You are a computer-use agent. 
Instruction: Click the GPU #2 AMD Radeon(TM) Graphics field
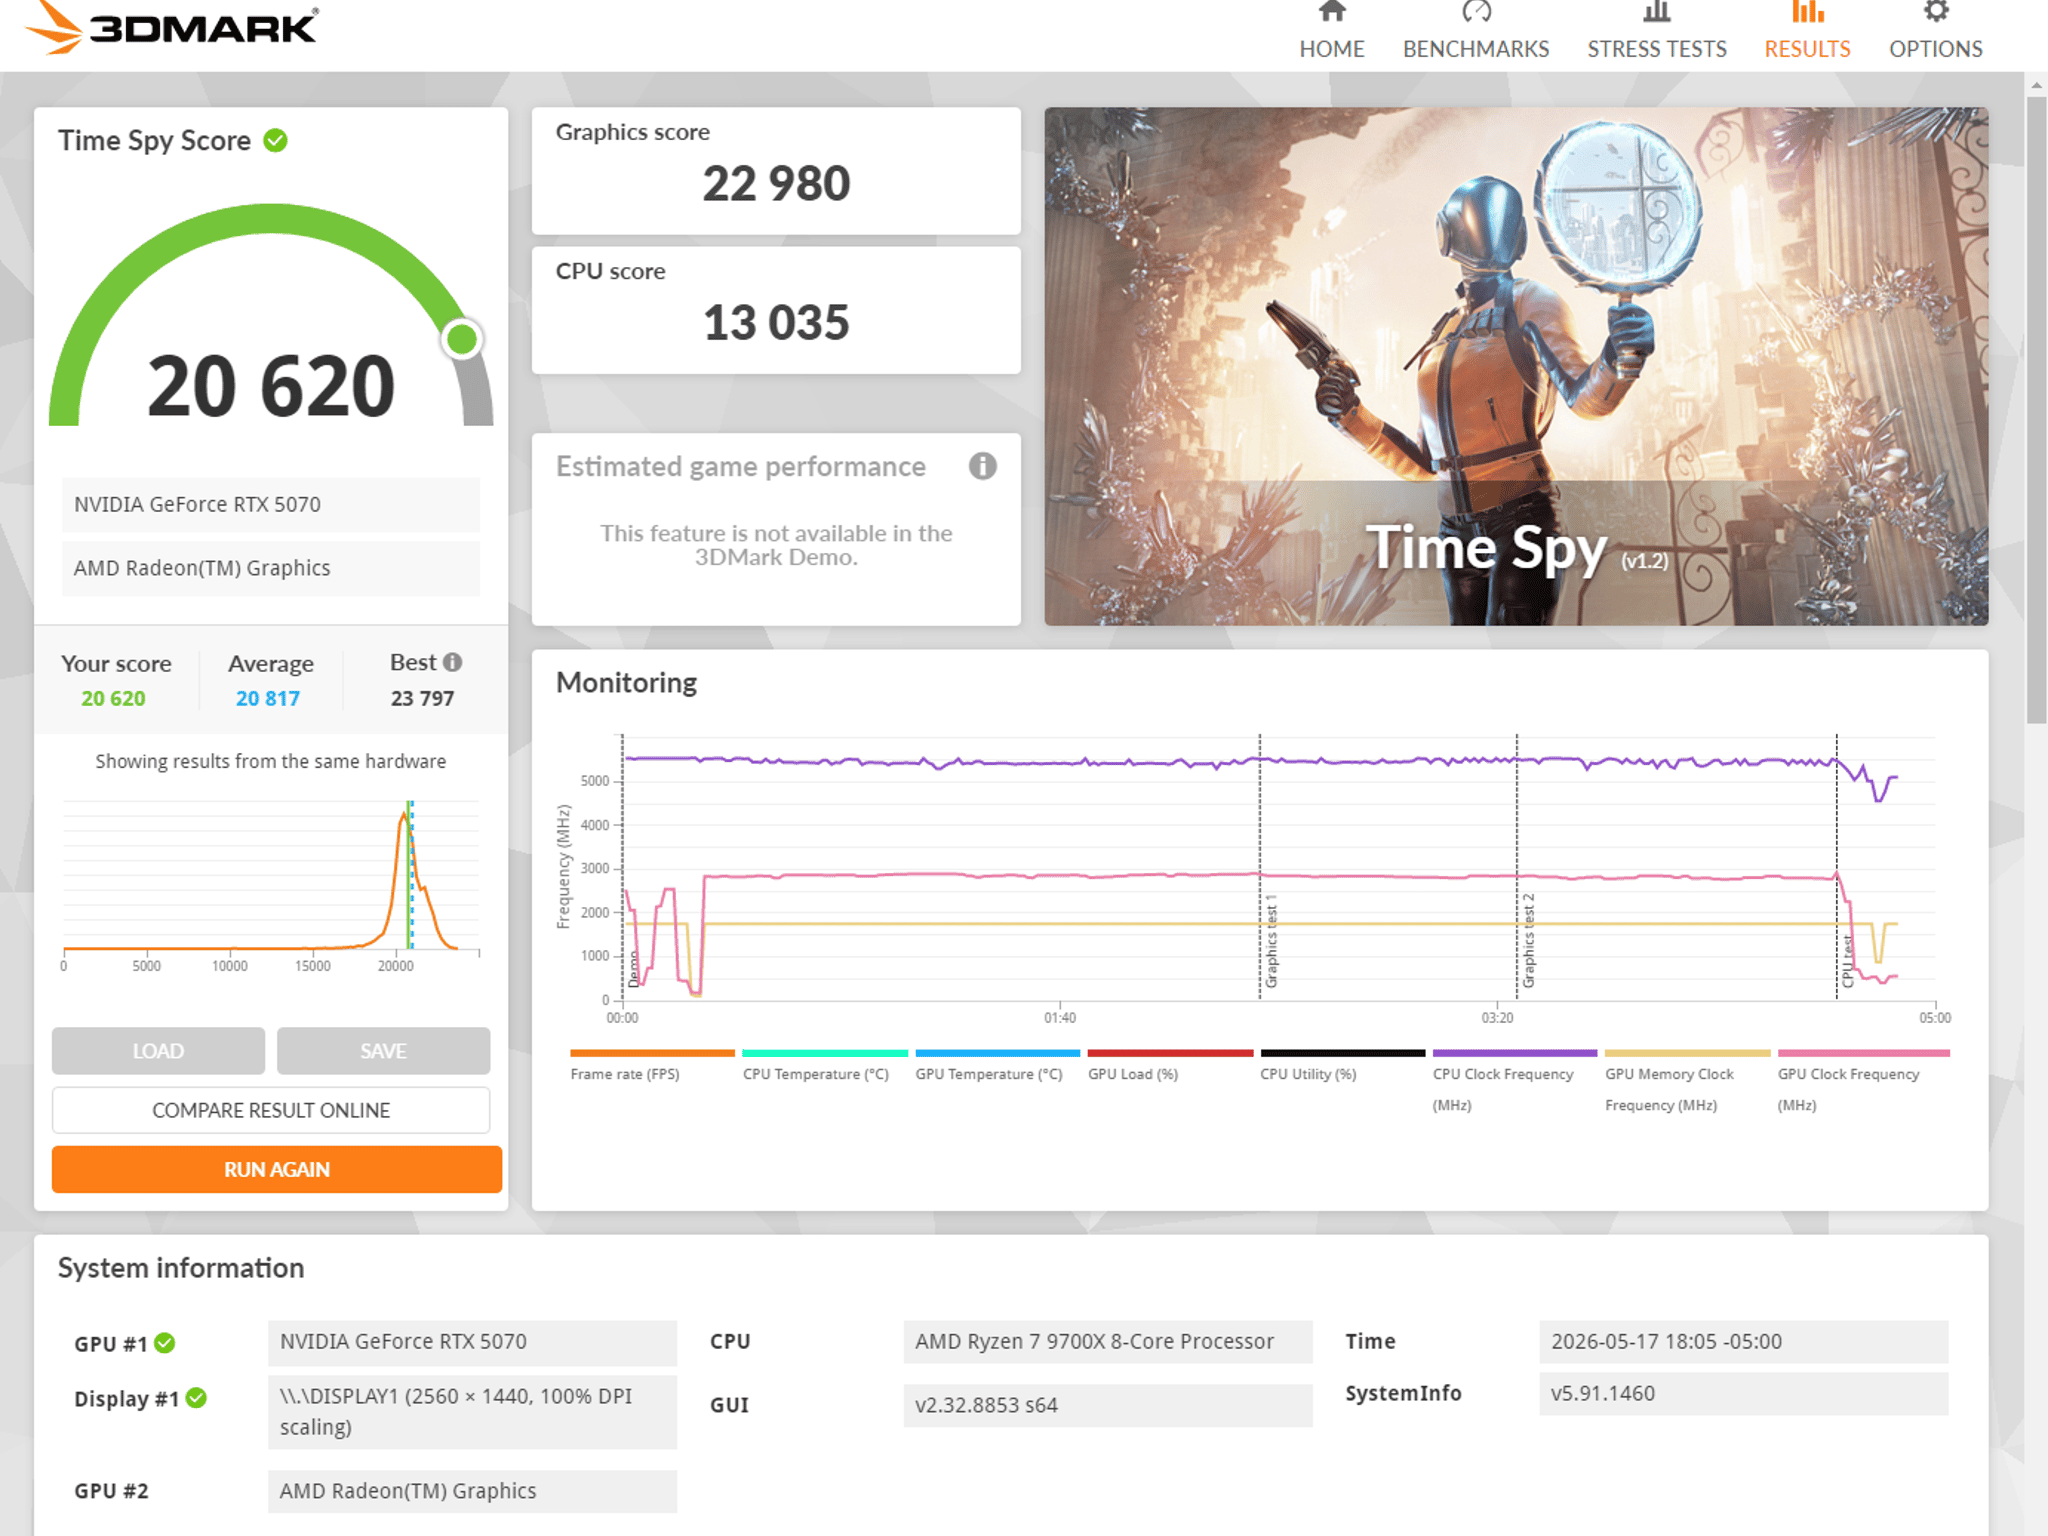472,1491
